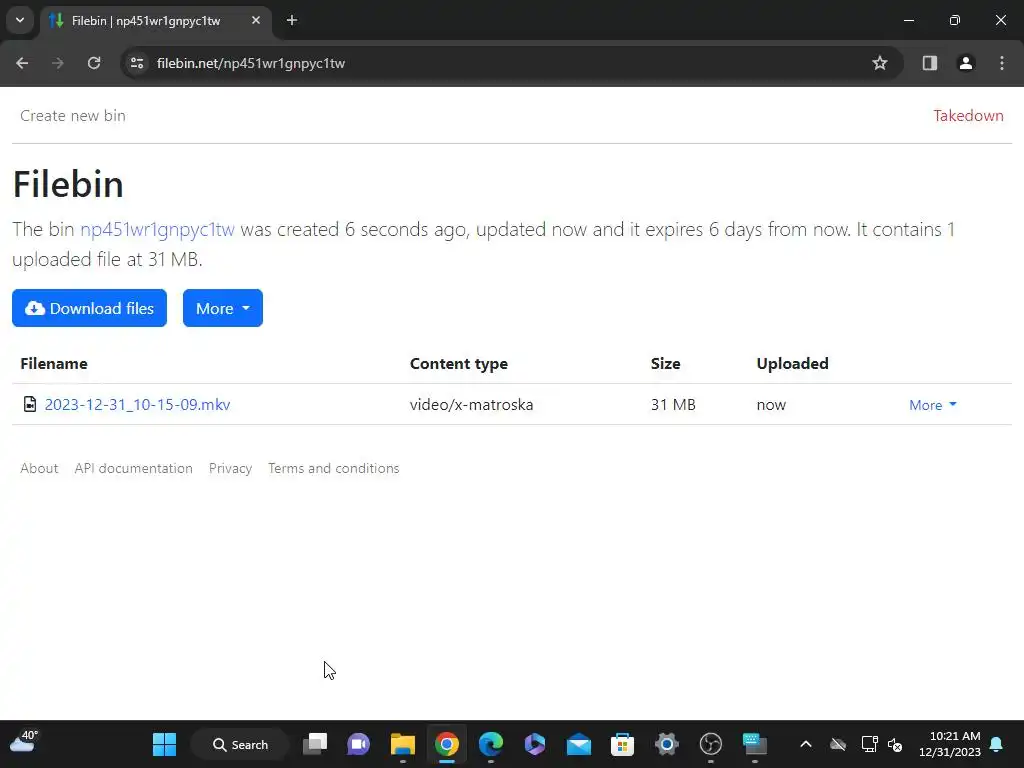The width and height of the screenshot is (1024, 768).
Task: Expand the blue More dropdown button
Action: click(223, 308)
